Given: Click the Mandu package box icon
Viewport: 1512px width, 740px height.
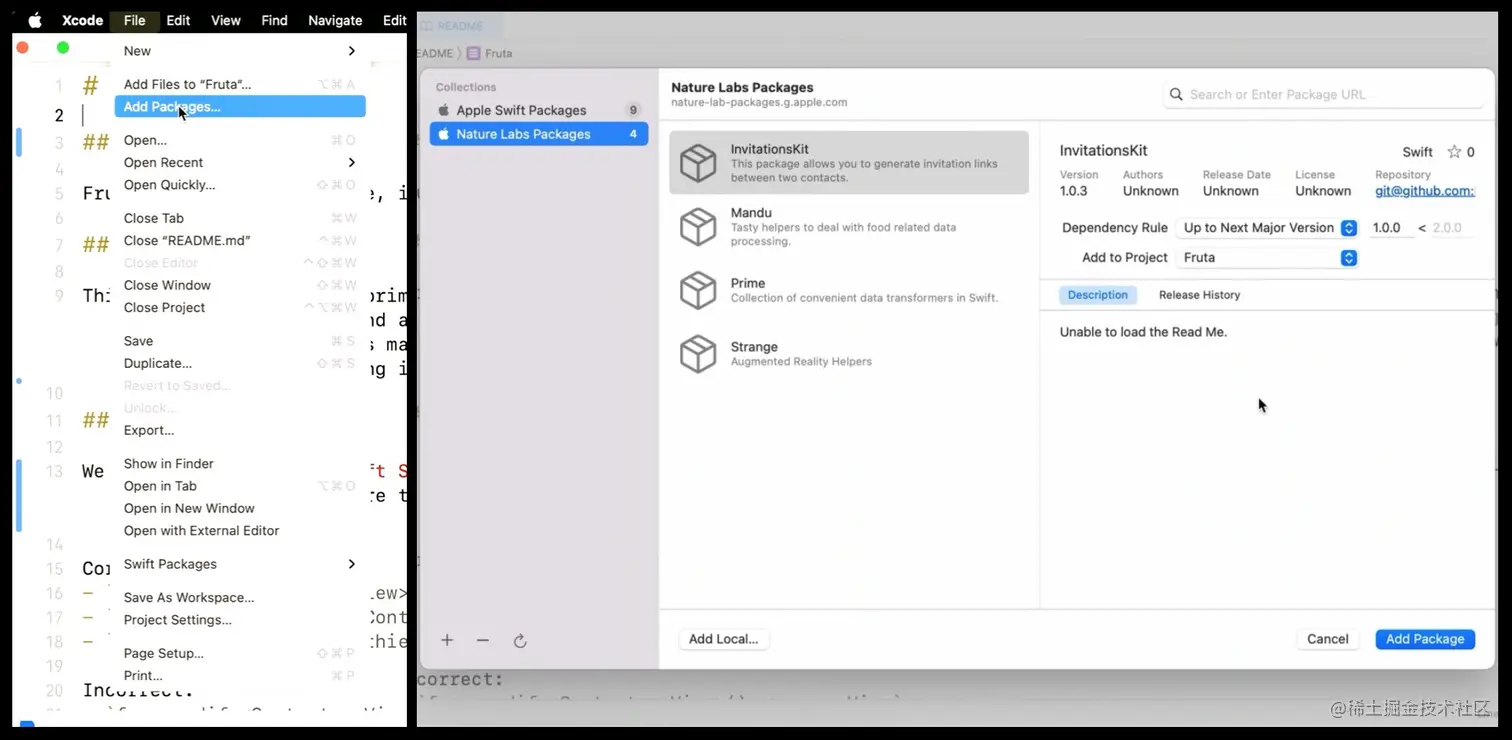Looking at the screenshot, I should click(698, 227).
